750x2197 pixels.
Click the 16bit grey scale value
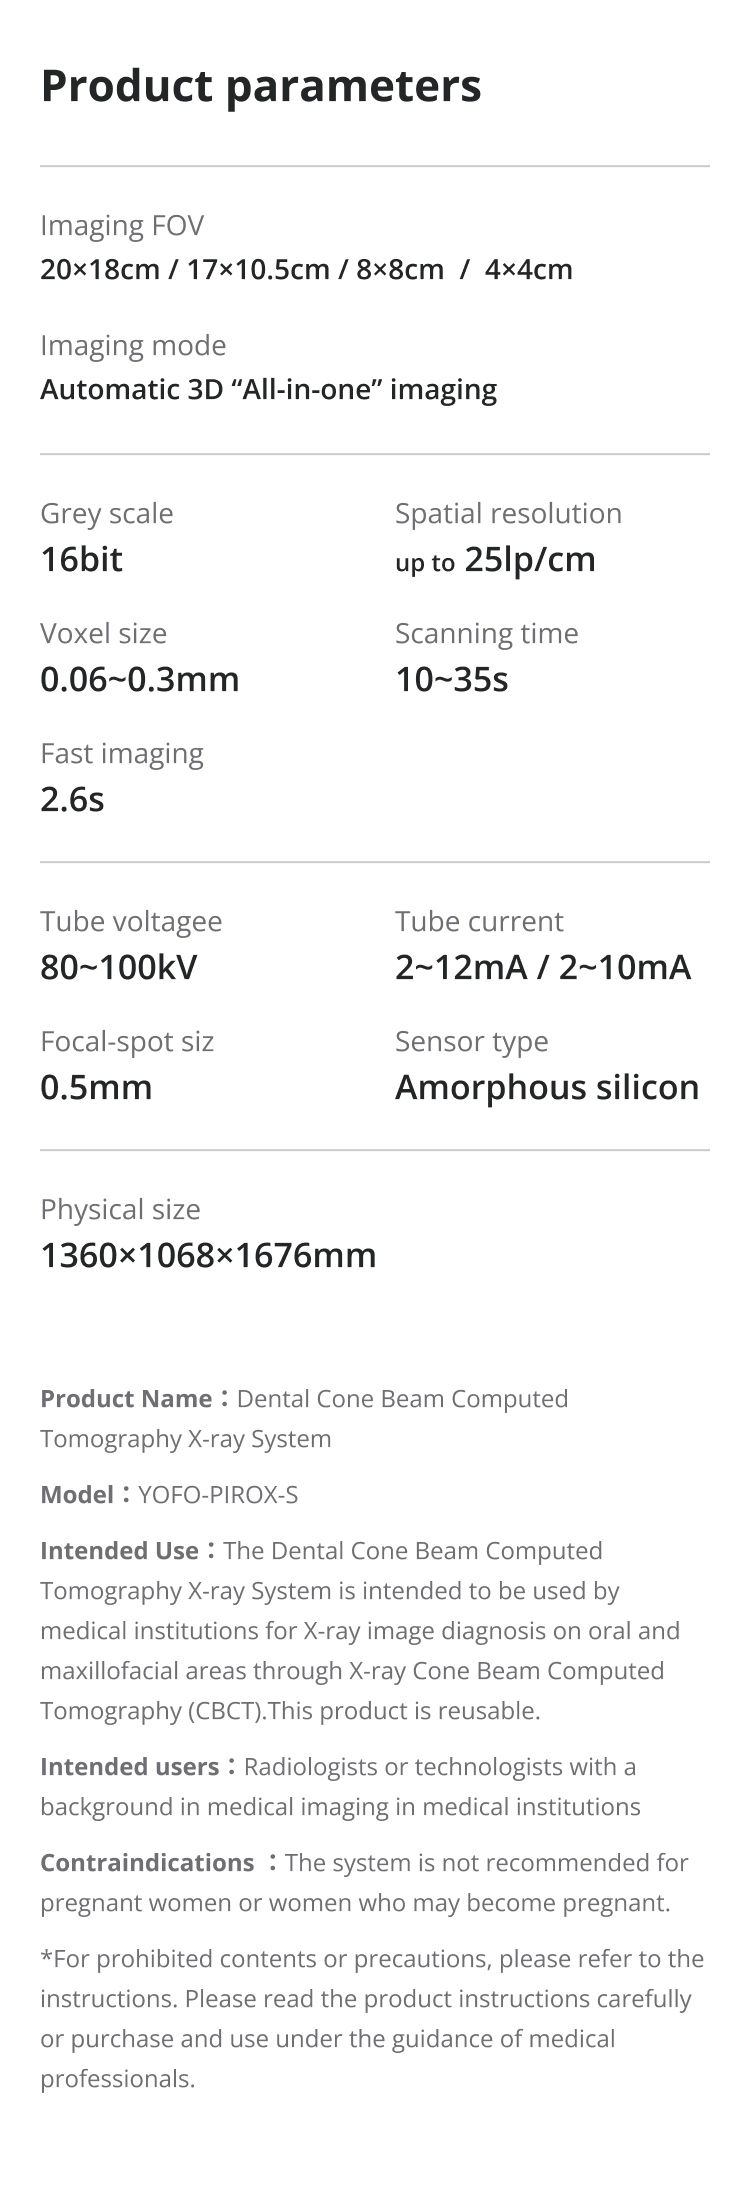[81, 560]
